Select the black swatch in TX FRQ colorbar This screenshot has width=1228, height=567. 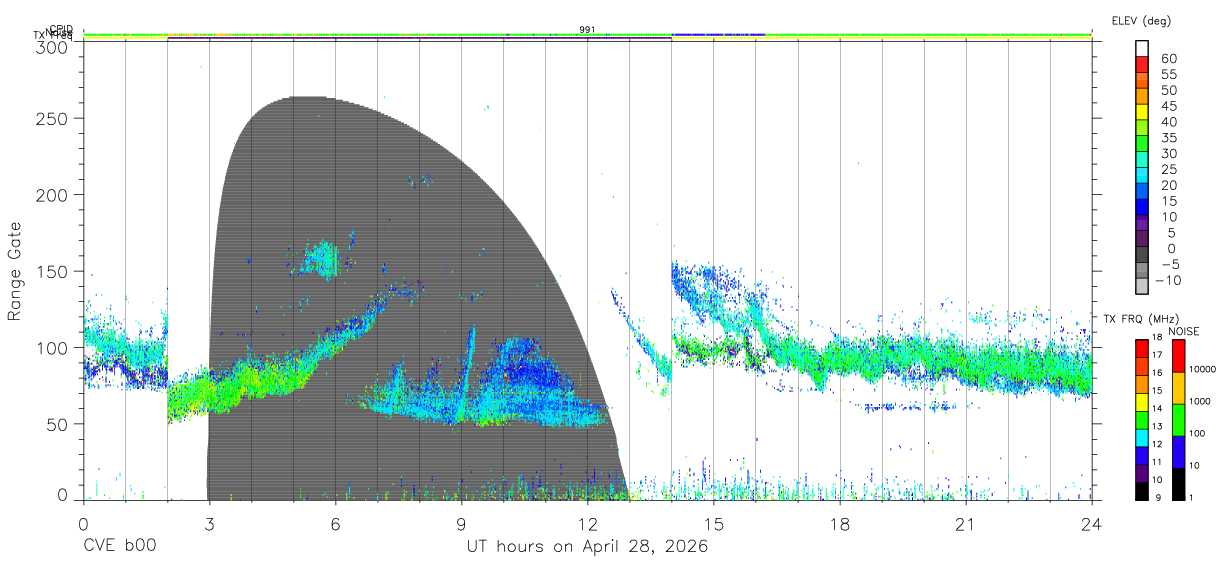pos(1141,491)
